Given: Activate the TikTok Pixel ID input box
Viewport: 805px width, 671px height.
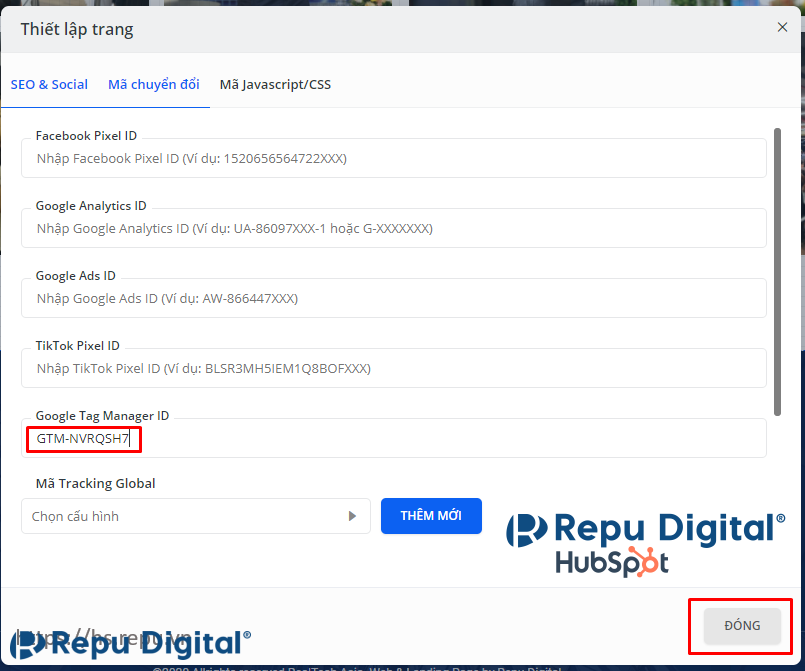Looking at the screenshot, I should tap(394, 368).
